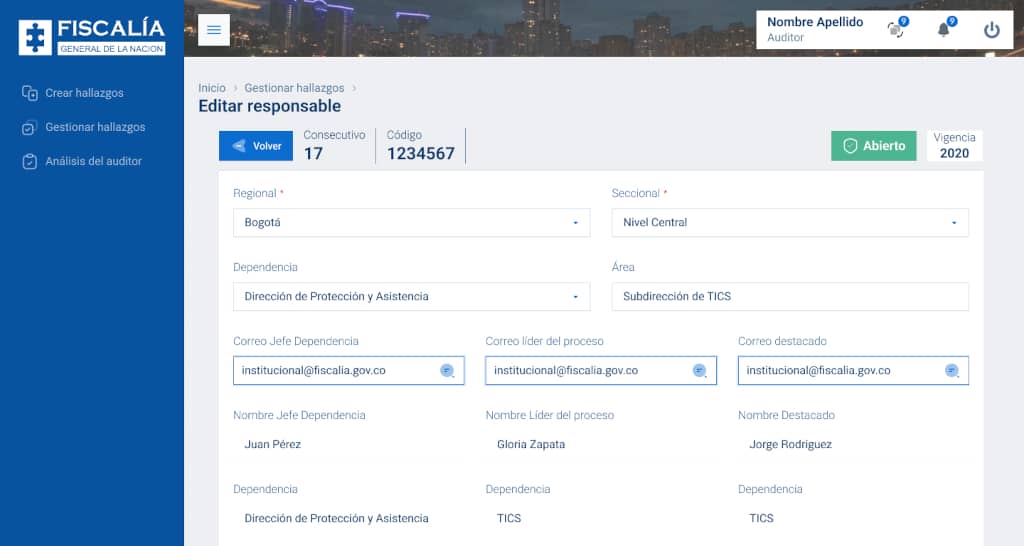This screenshot has height=546, width=1024.
Task: Click the power logout icon
Action: click(x=991, y=30)
